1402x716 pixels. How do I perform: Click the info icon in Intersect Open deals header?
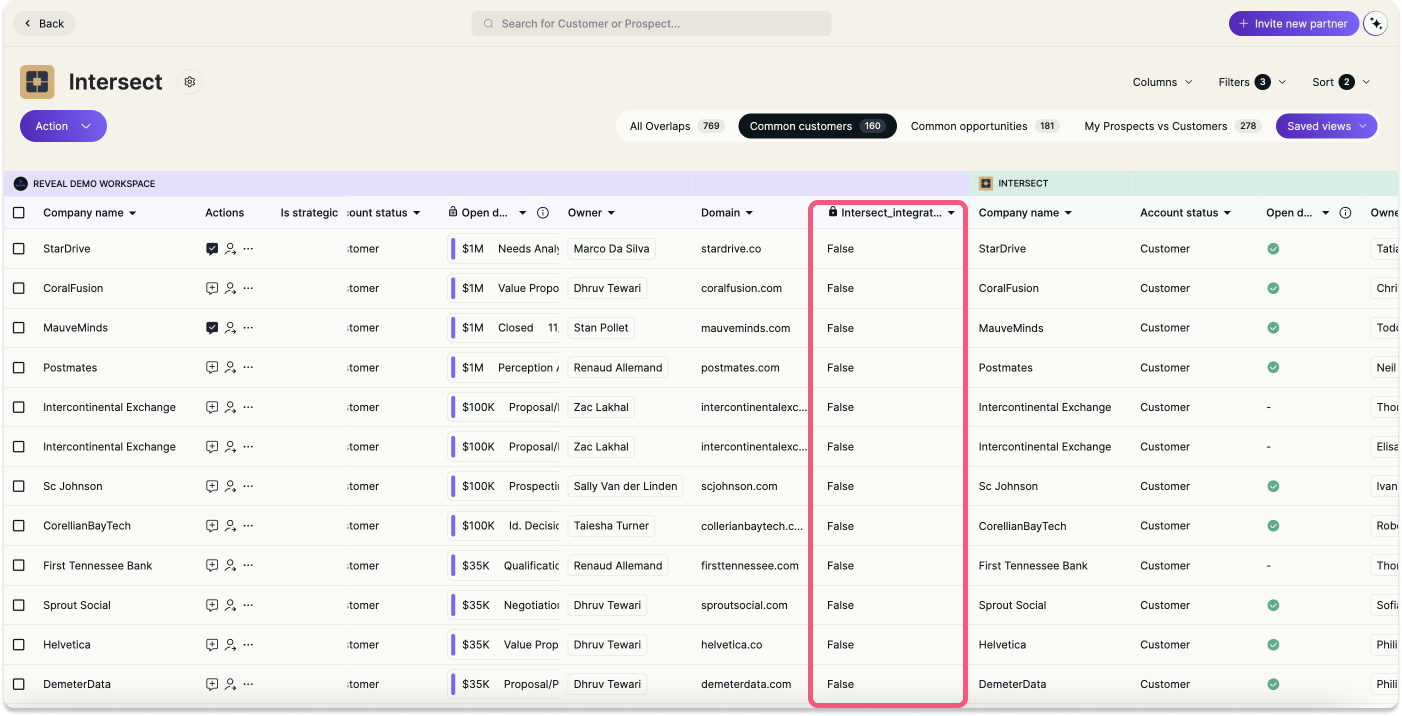click(x=1345, y=213)
